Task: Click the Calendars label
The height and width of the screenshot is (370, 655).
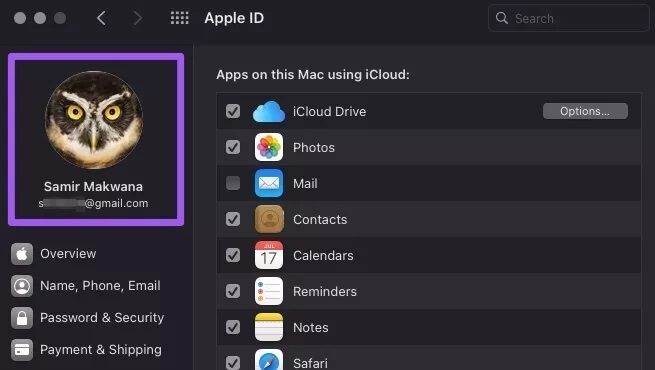Action: tap(323, 255)
